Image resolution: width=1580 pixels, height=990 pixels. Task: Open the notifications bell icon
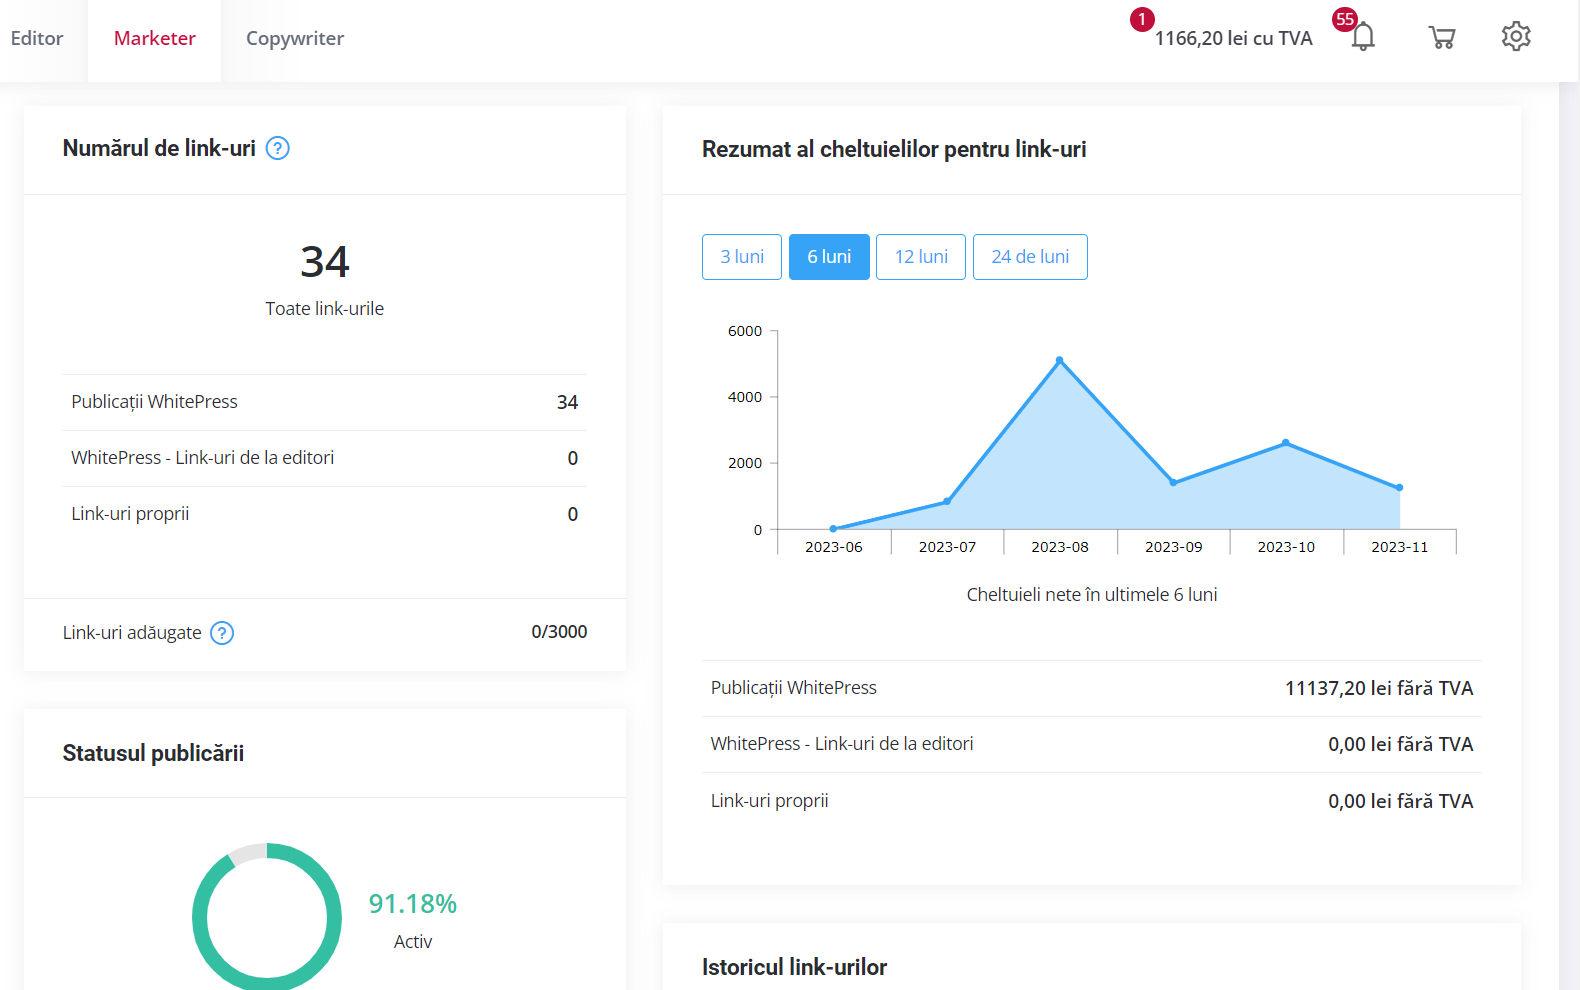click(x=1363, y=37)
